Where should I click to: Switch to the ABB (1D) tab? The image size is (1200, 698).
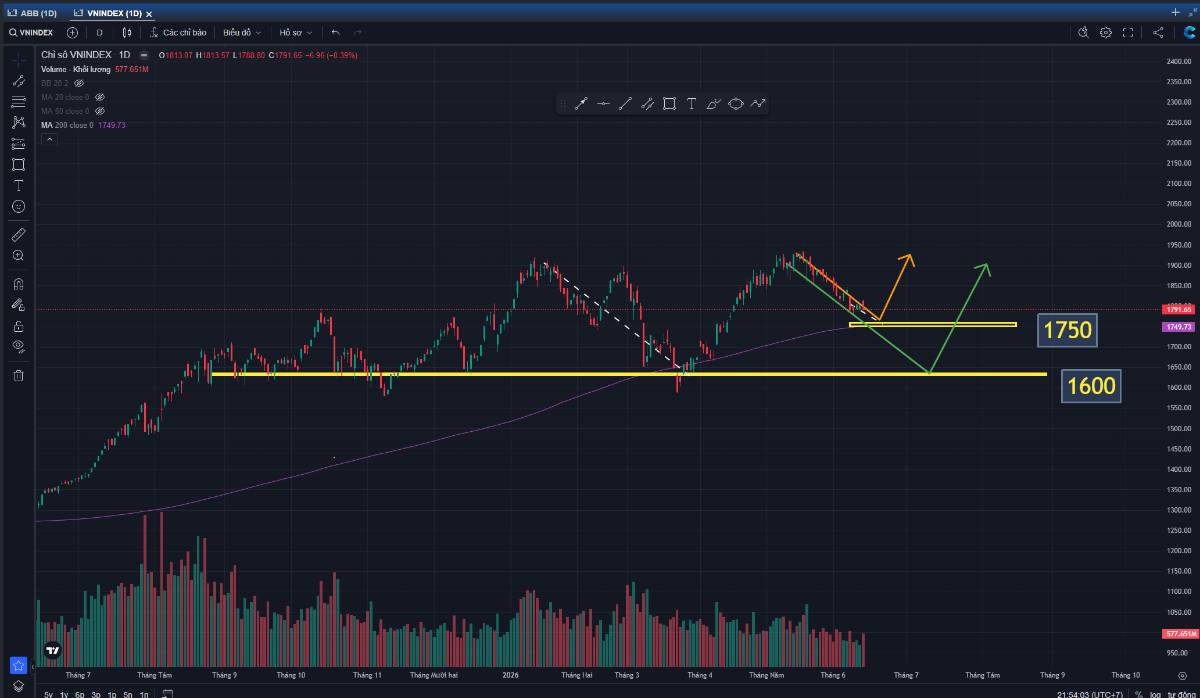[x=32, y=13]
